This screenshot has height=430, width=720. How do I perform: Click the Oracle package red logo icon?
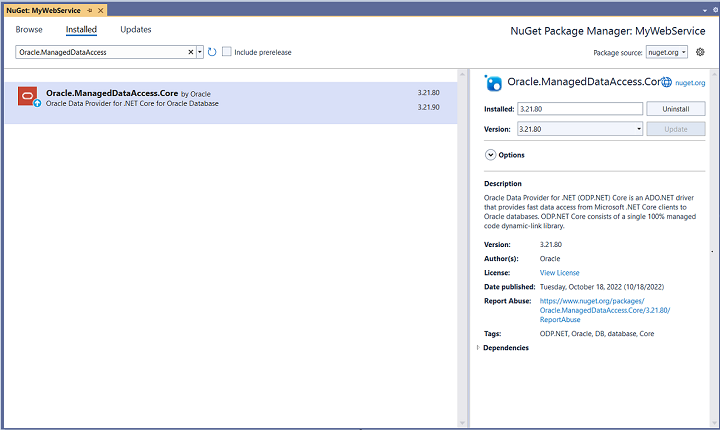[x=28, y=96]
